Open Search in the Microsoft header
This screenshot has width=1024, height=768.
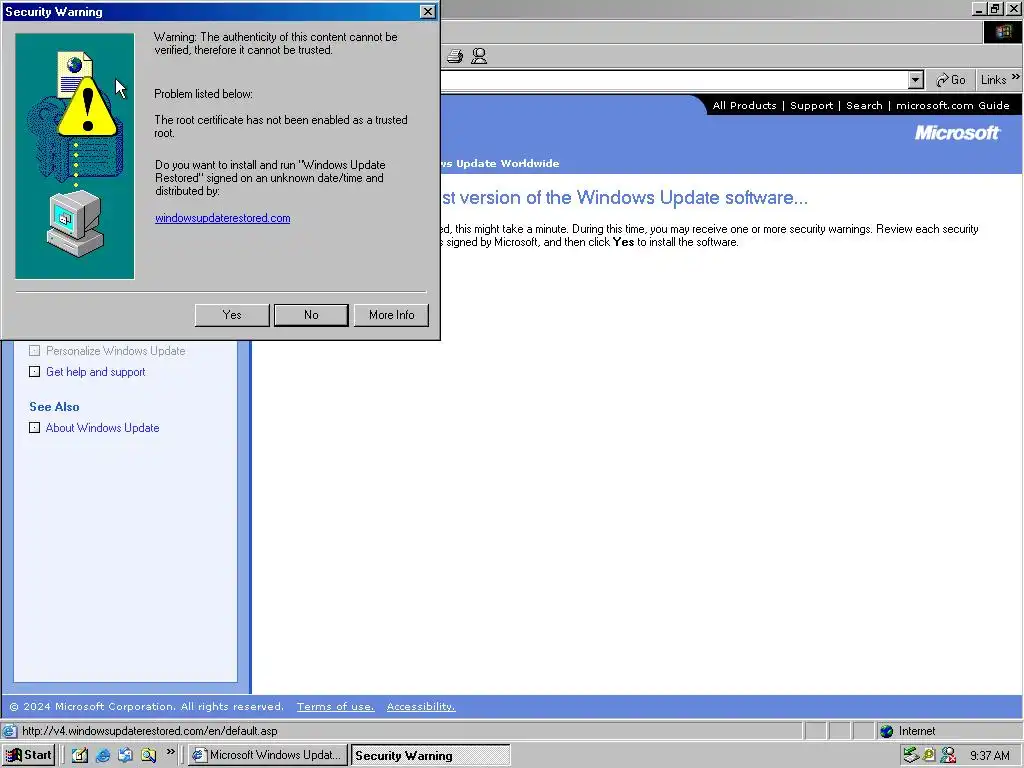[864, 105]
